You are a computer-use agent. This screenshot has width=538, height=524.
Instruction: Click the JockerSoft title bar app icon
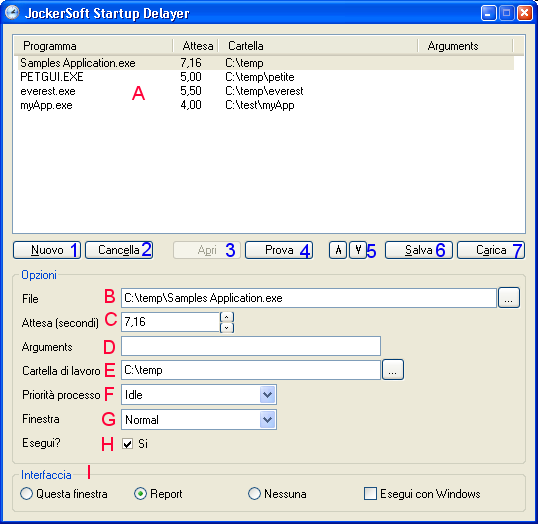tap(12, 13)
